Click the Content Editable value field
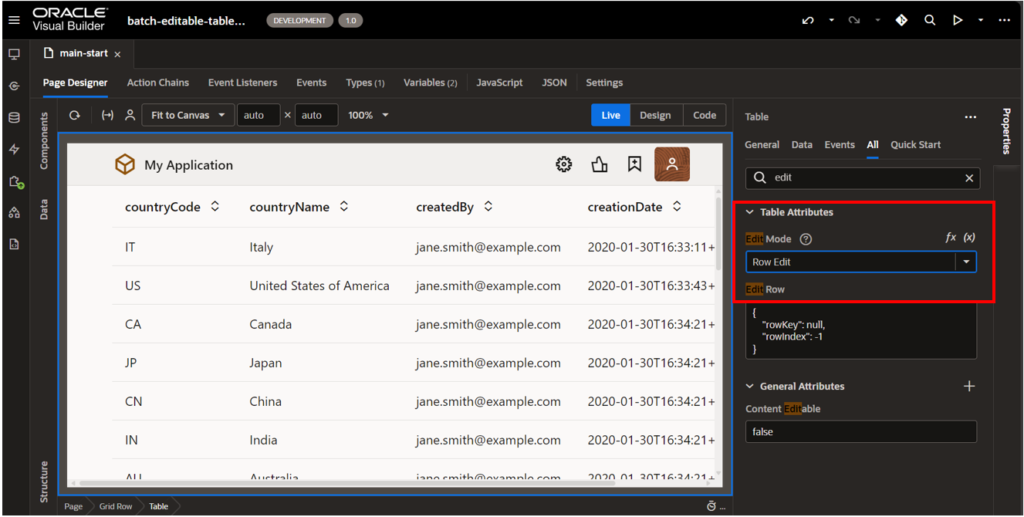1024x517 pixels. point(860,432)
